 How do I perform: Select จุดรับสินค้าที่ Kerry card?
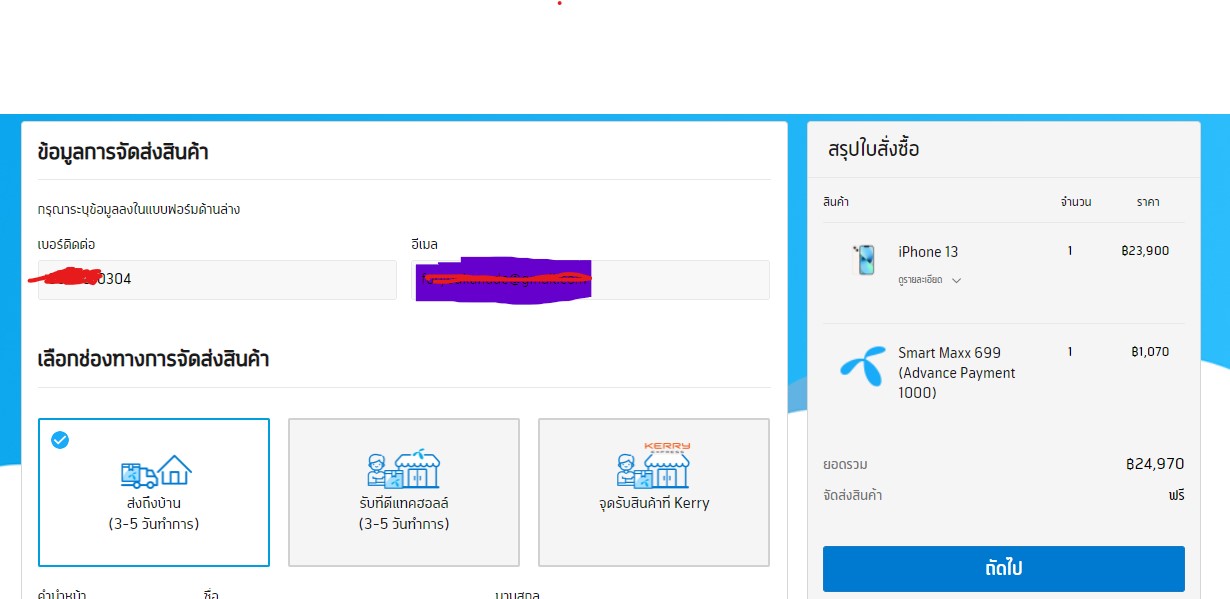[x=654, y=492]
